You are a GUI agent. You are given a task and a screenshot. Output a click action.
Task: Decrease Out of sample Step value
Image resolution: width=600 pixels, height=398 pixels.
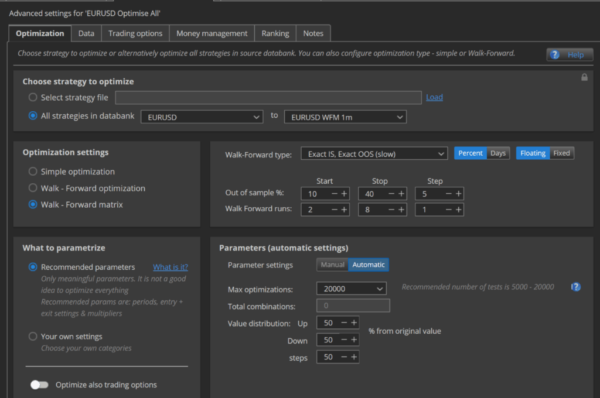(x=448, y=194)
